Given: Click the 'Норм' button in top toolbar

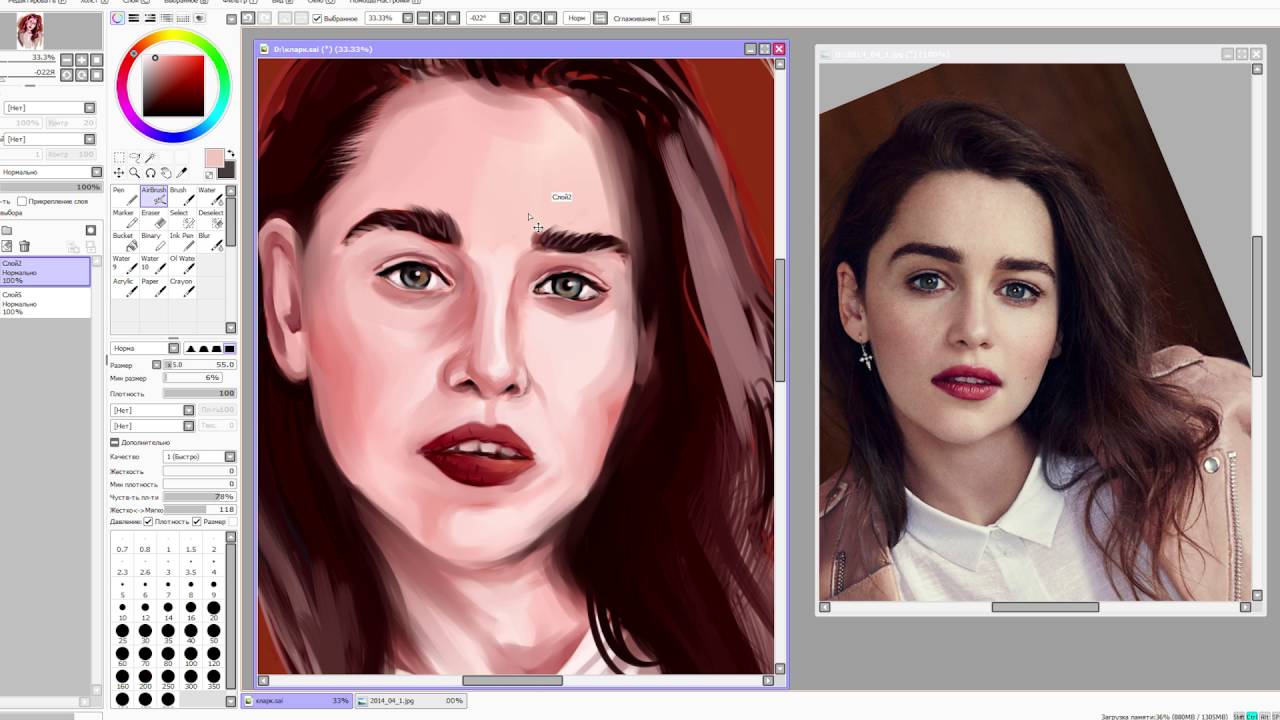Looking at the screenshot, I should (x=576, y=18).
